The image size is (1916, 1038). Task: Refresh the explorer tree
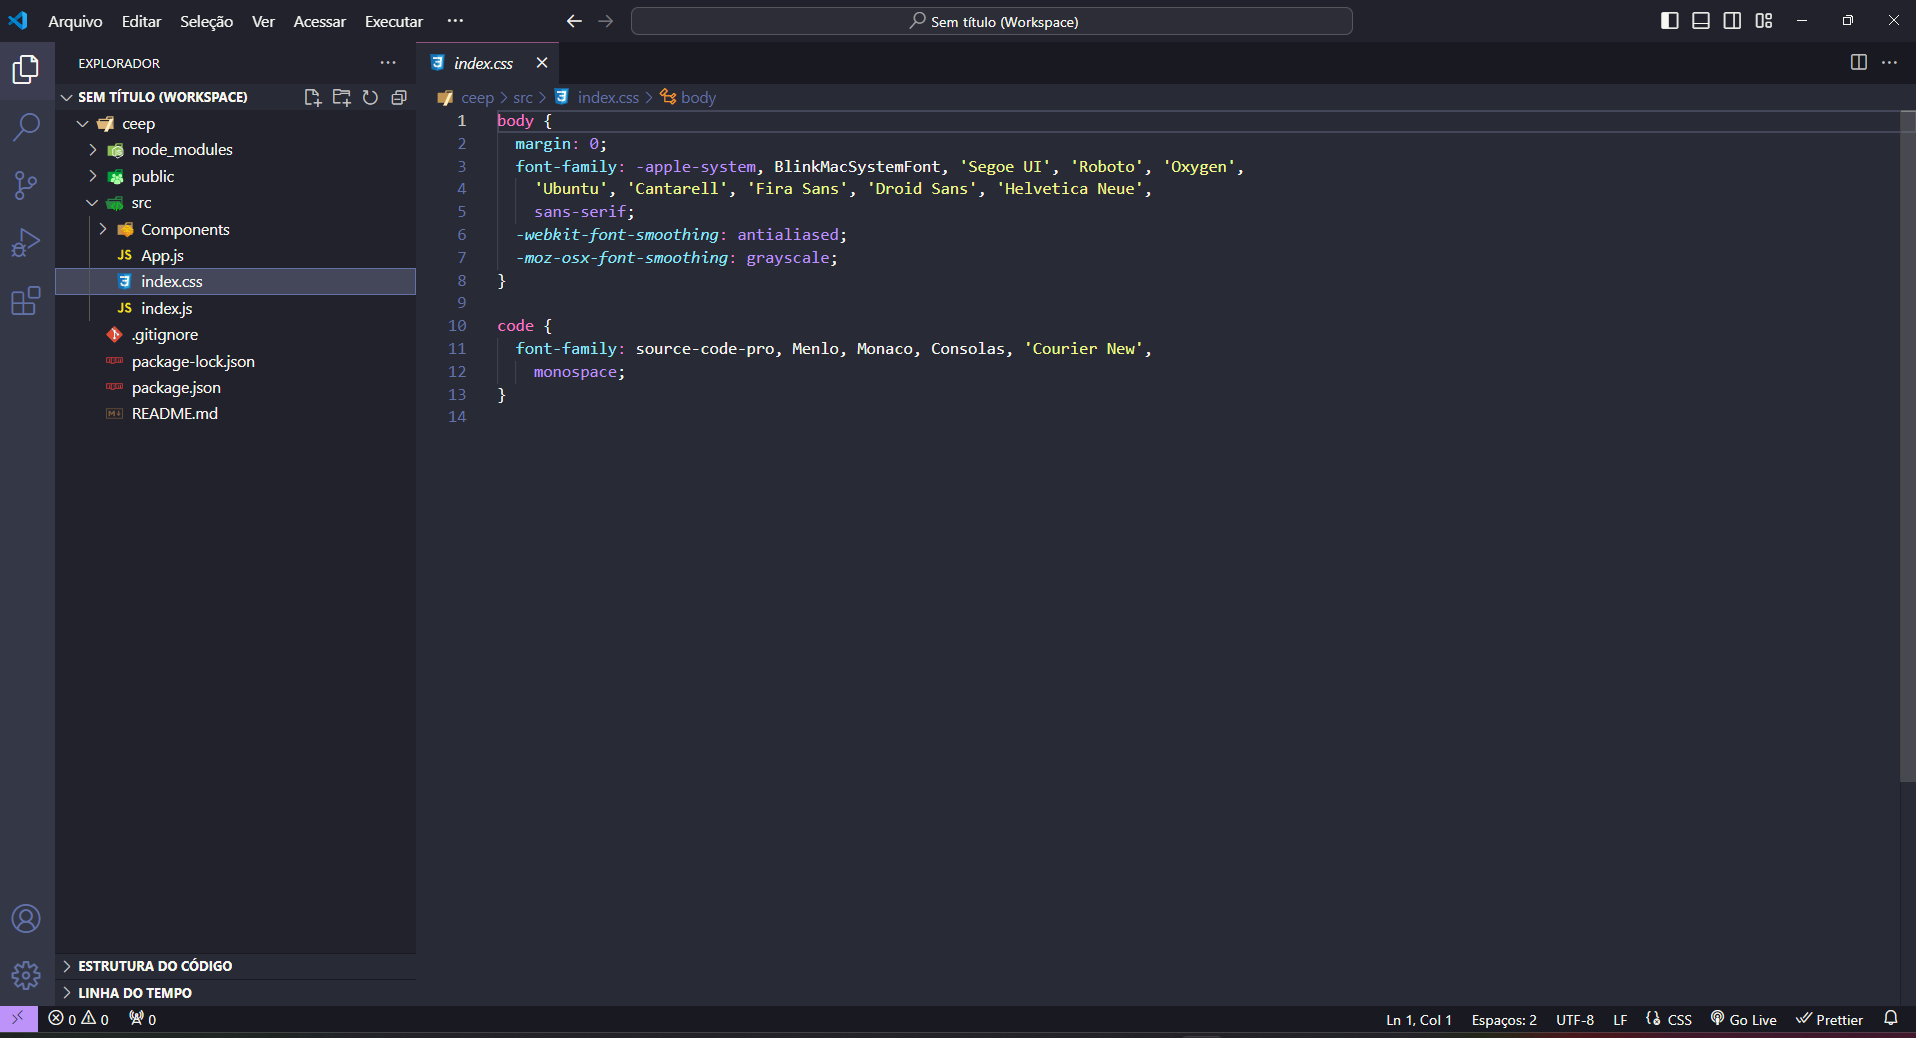click(x=370, y=97)
